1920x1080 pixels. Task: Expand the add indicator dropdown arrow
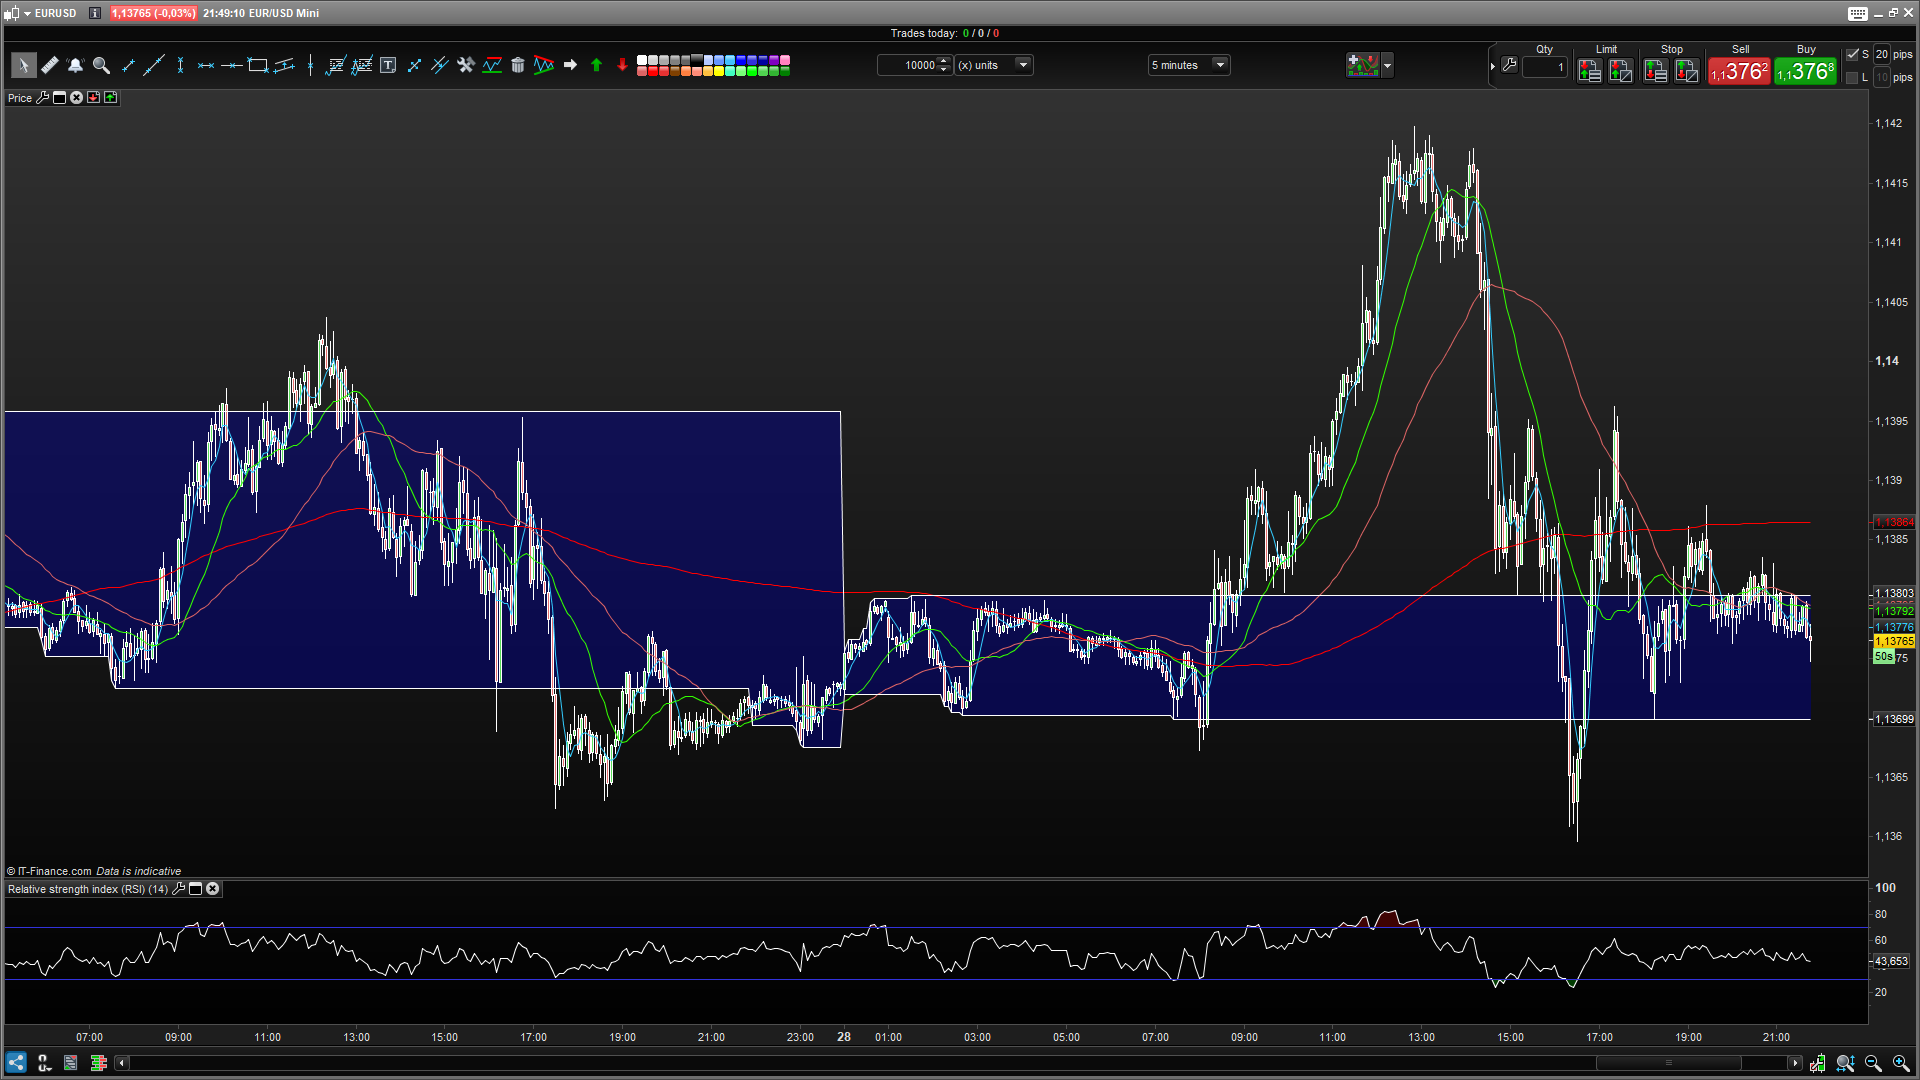[x=1387, y=65]
